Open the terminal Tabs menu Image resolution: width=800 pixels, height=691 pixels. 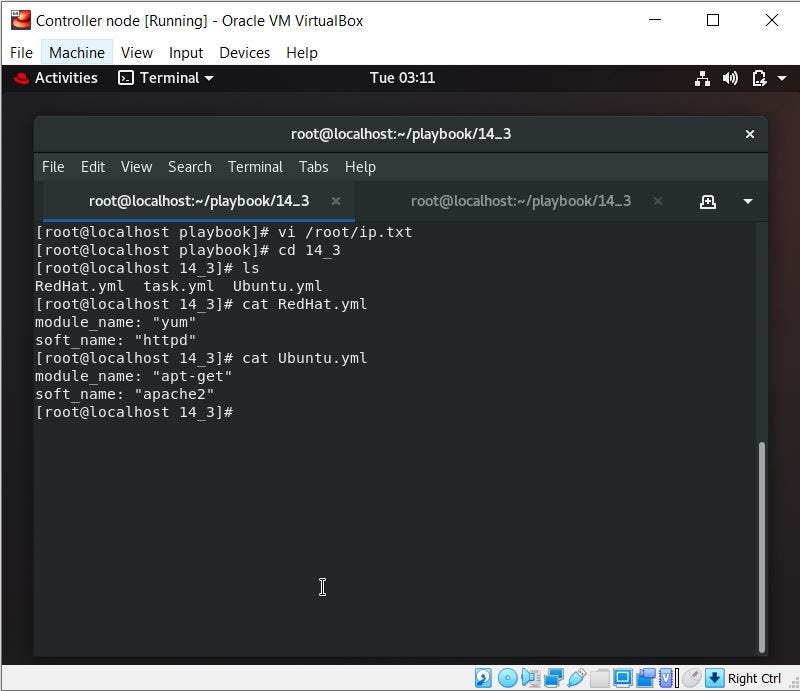click(x=313, y=167)
